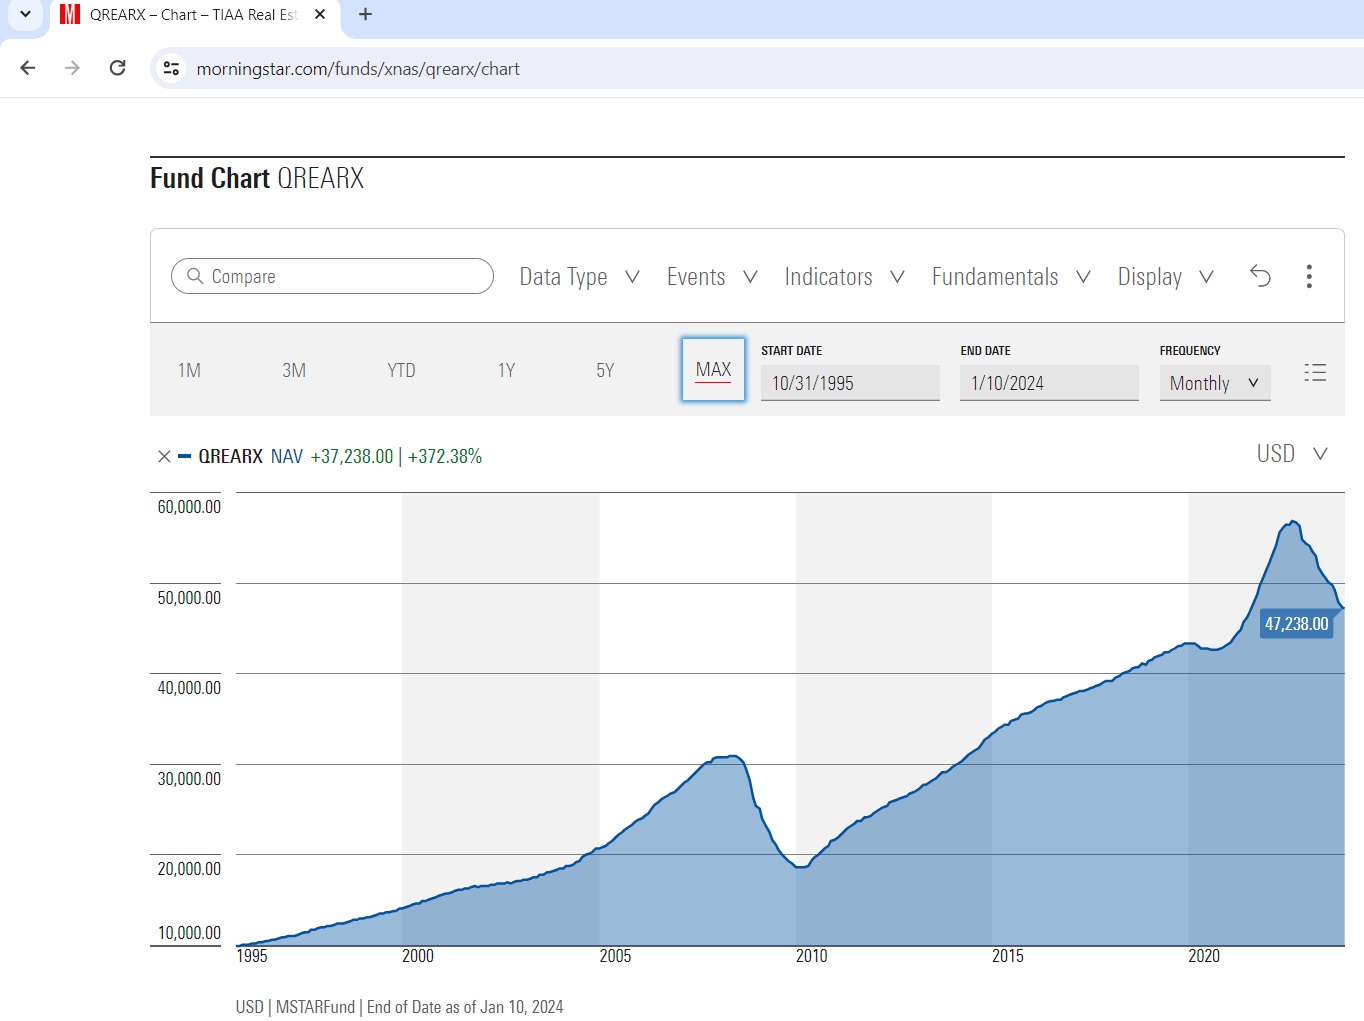Remove QREARX series with the X icon
Image resolution: width=1364 pixels, height=1021 pixels.
point(164,456)
